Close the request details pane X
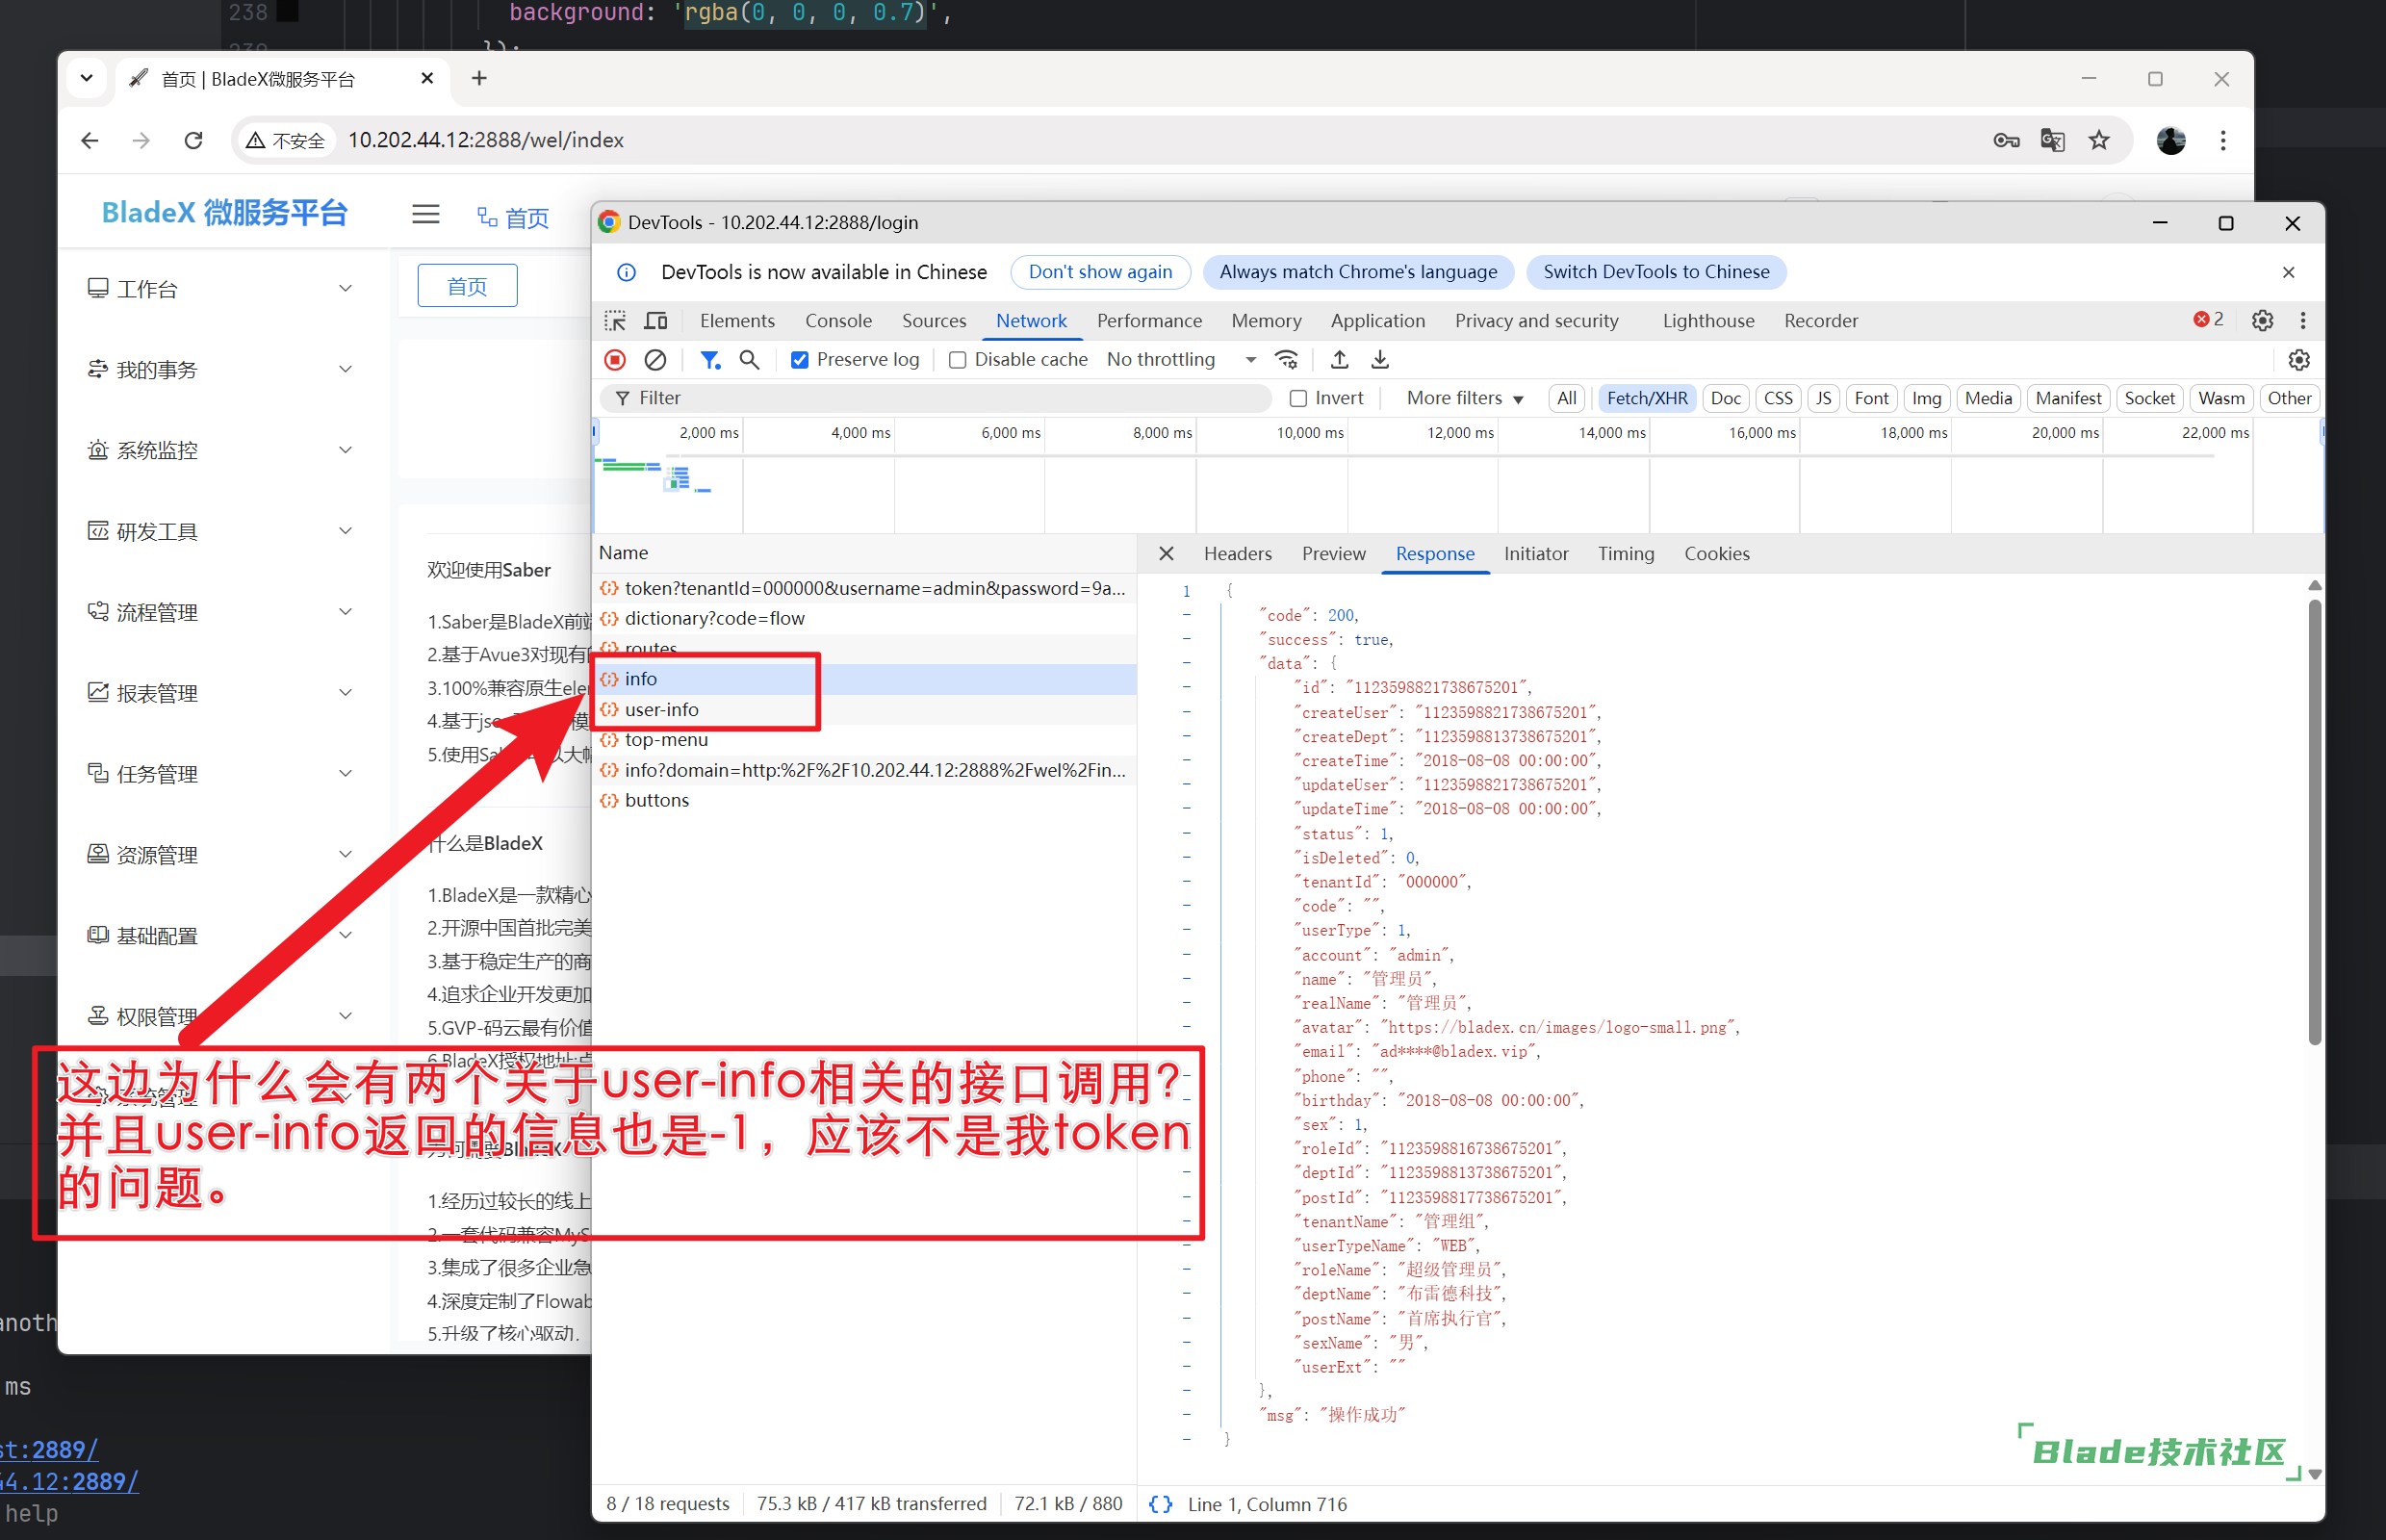Image resolution: width=2386 pixels, height=1540 pixels. point(1166,554)
